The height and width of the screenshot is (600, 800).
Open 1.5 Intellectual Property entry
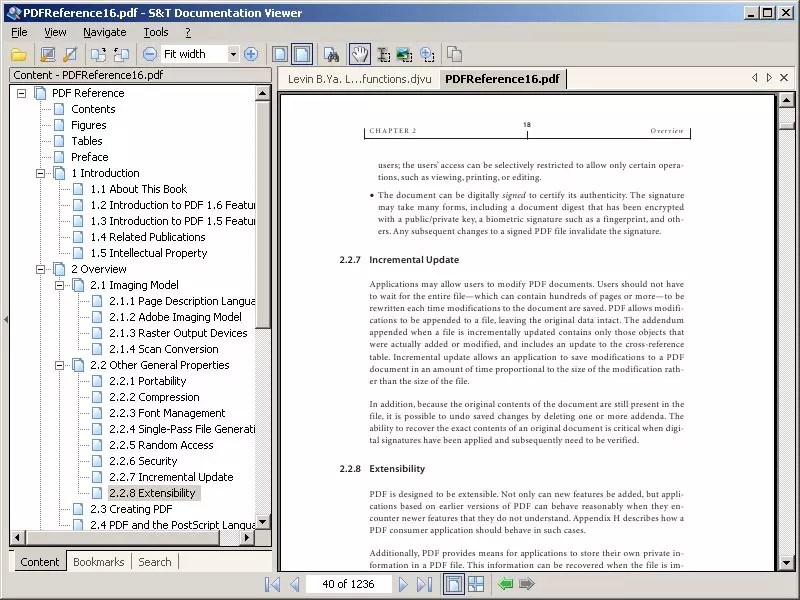click(149, 253)
